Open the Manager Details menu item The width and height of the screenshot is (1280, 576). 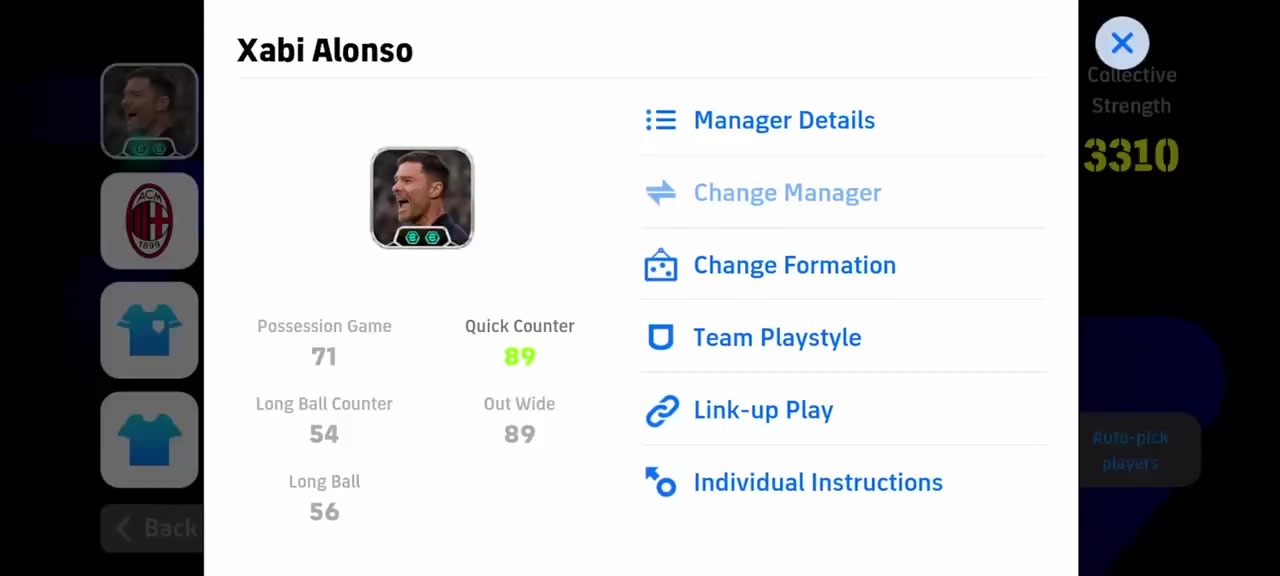click(784, 120)
